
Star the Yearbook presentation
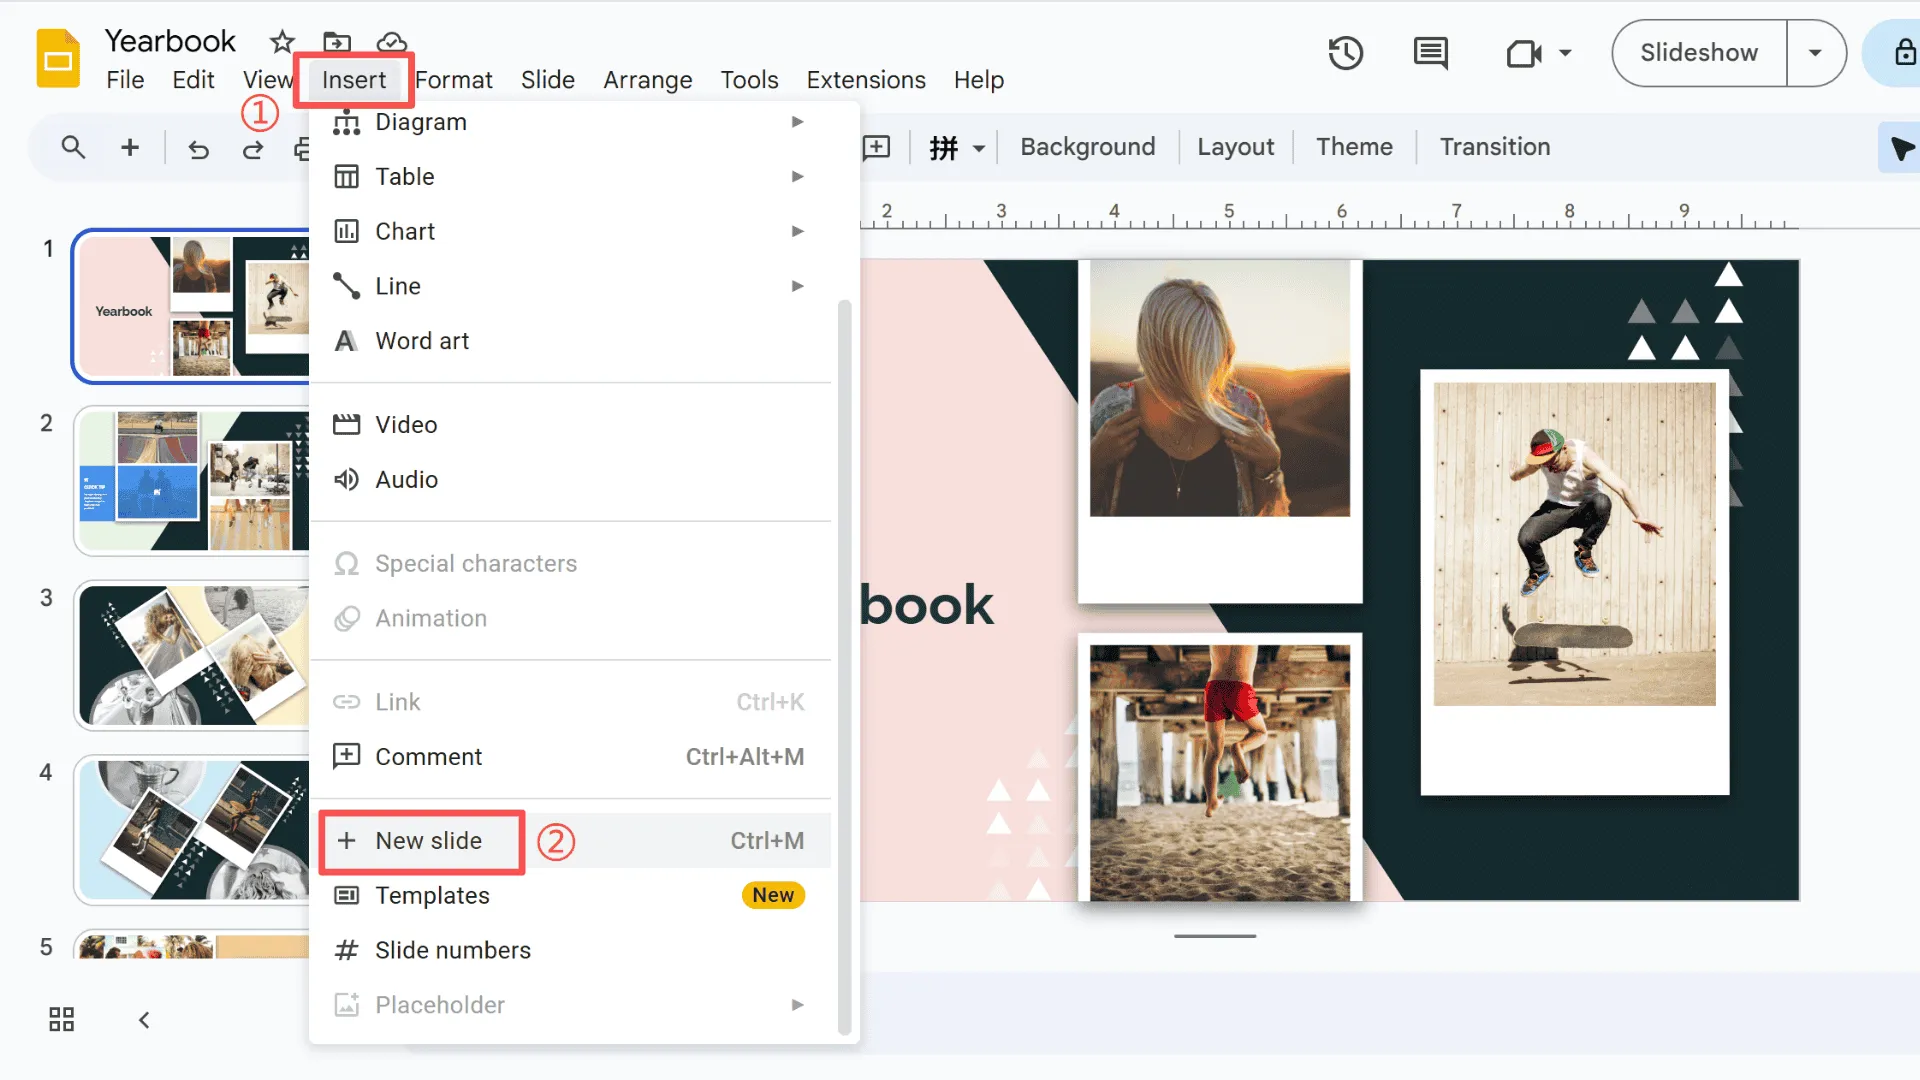point(282,42)
